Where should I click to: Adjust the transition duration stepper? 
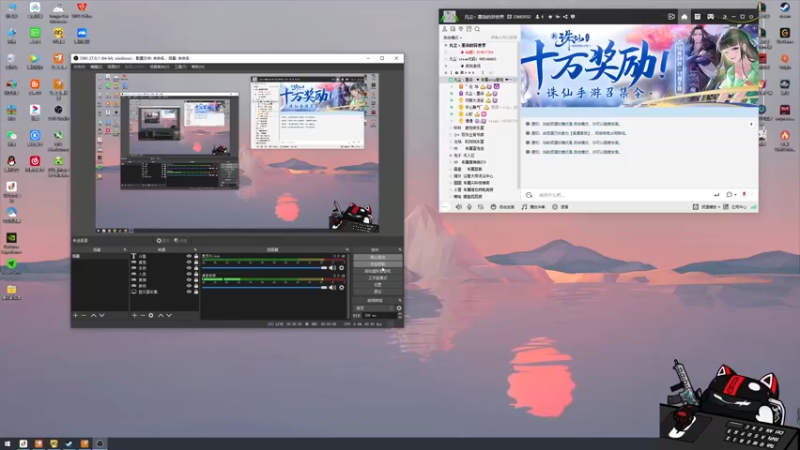click(399, 316)
